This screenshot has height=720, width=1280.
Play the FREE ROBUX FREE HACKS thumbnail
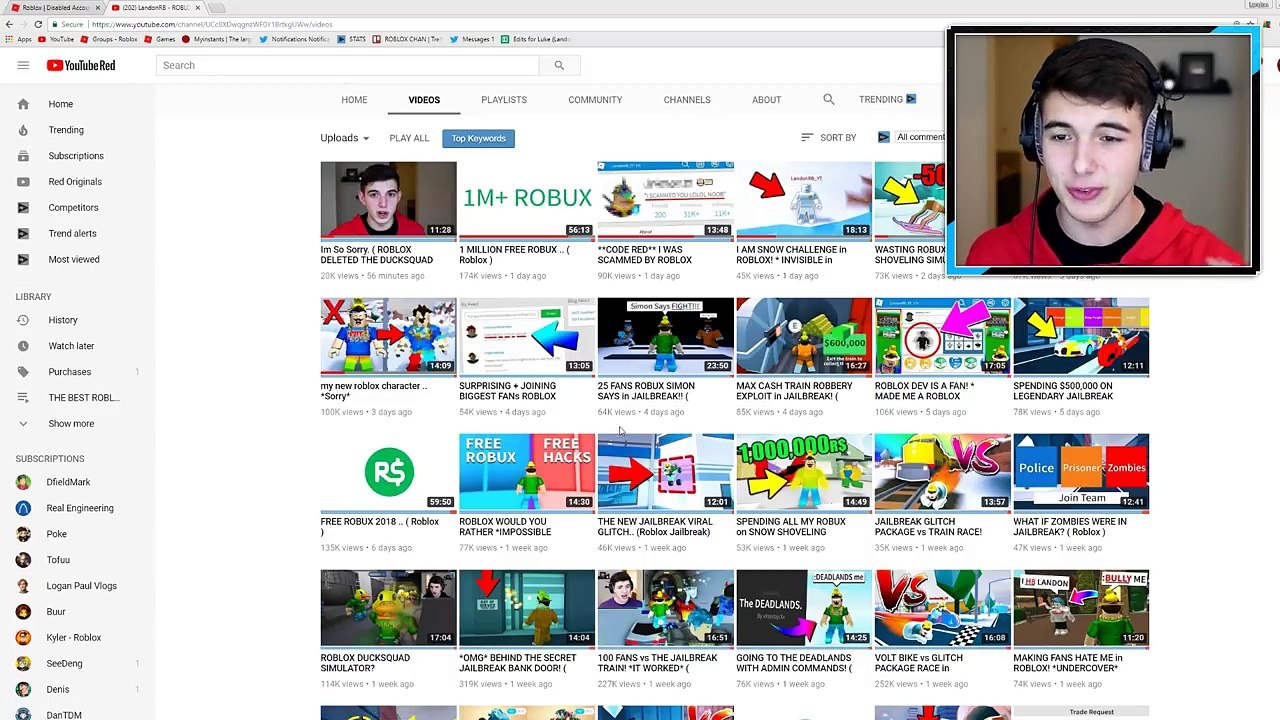coord(527,472)
